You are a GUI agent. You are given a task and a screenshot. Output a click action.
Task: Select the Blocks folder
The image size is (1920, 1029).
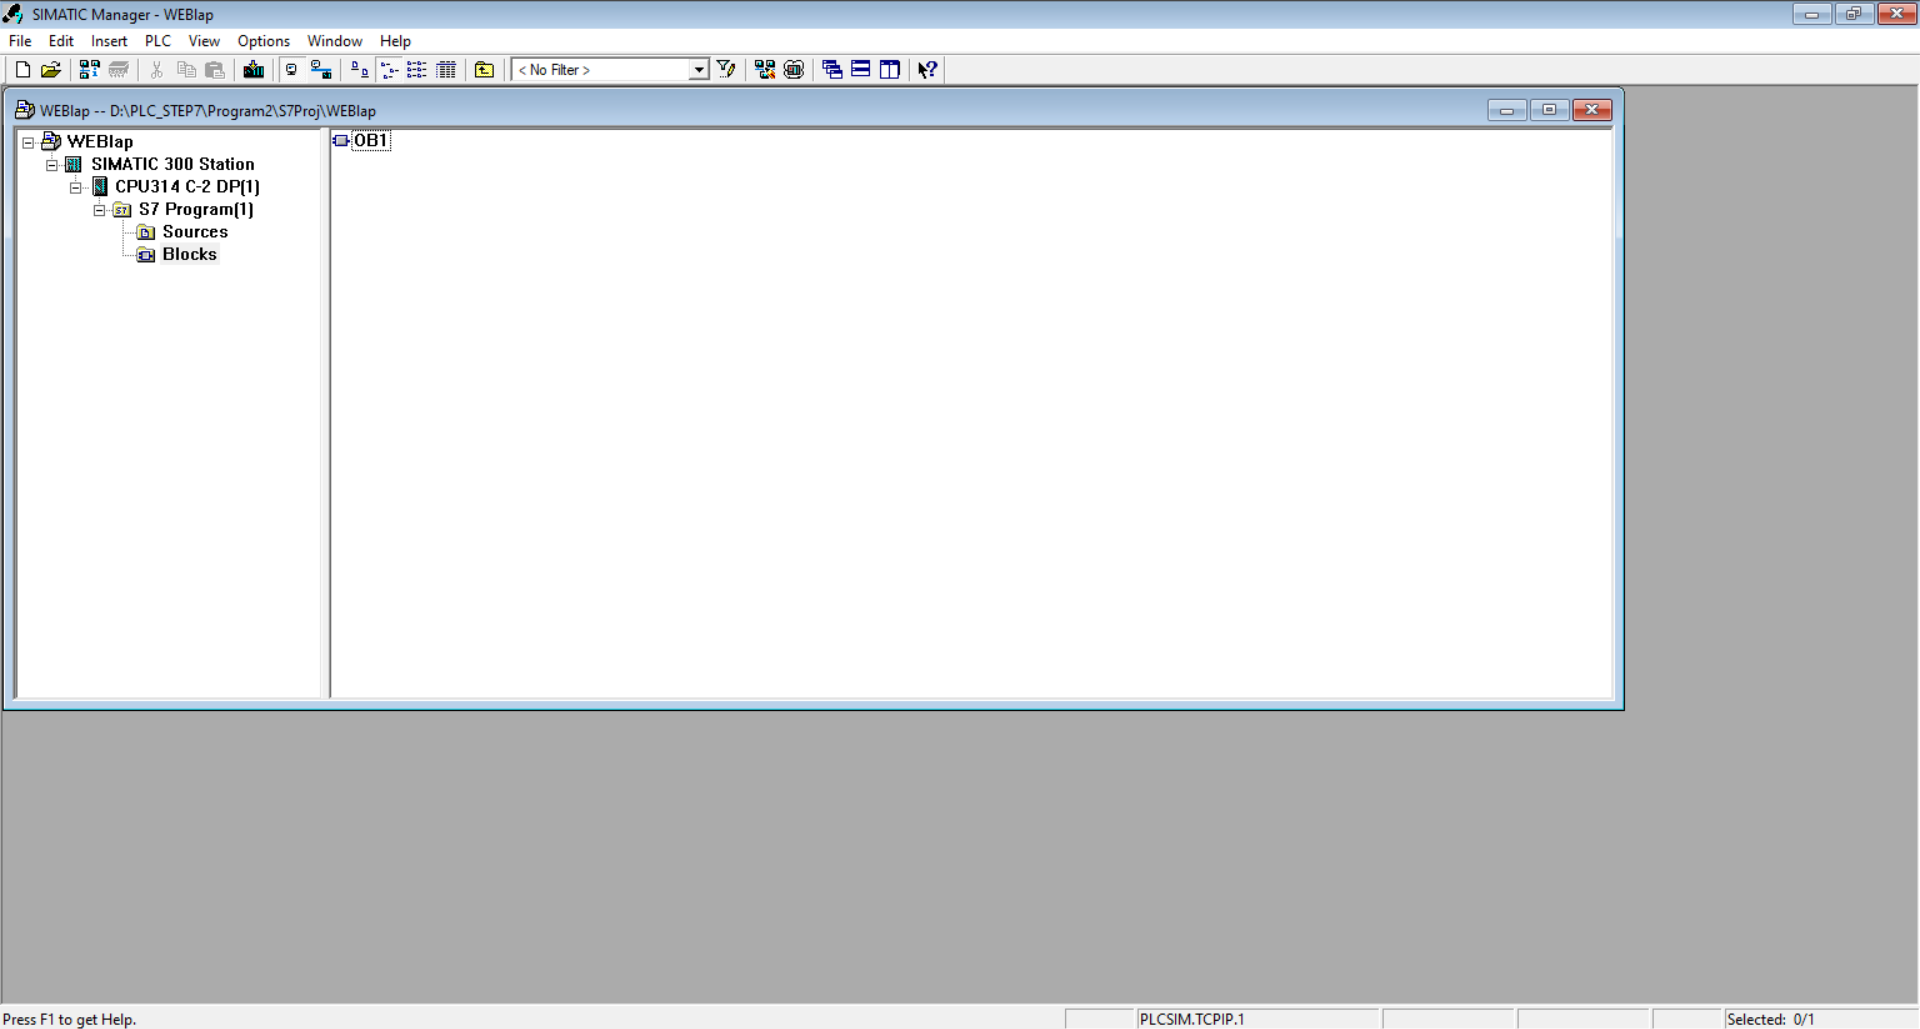tap(189, 254)
